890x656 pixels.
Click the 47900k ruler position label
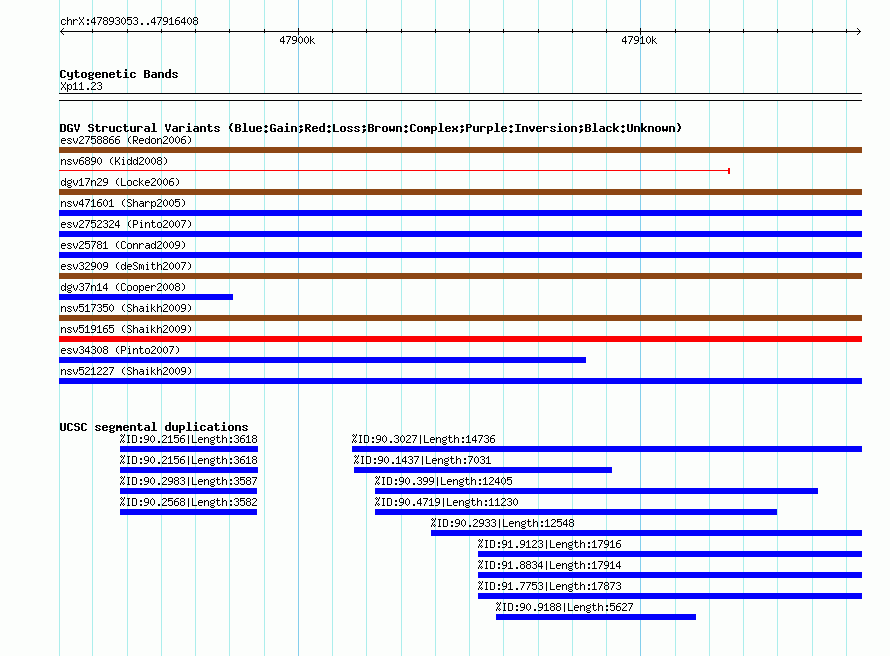(x=297, y=40)
